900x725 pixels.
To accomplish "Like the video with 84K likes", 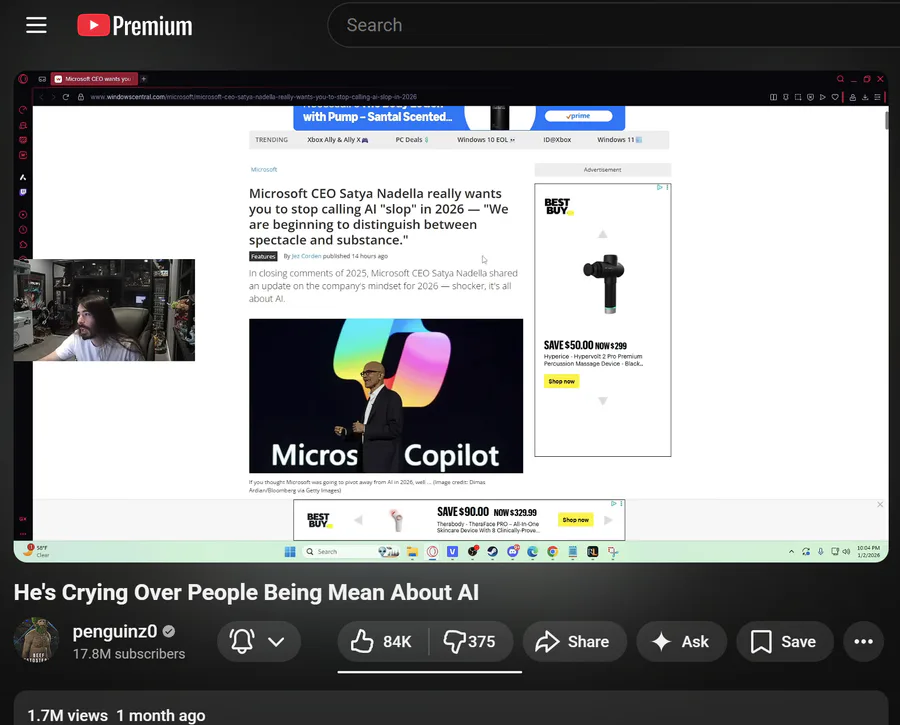I will 382,642.
